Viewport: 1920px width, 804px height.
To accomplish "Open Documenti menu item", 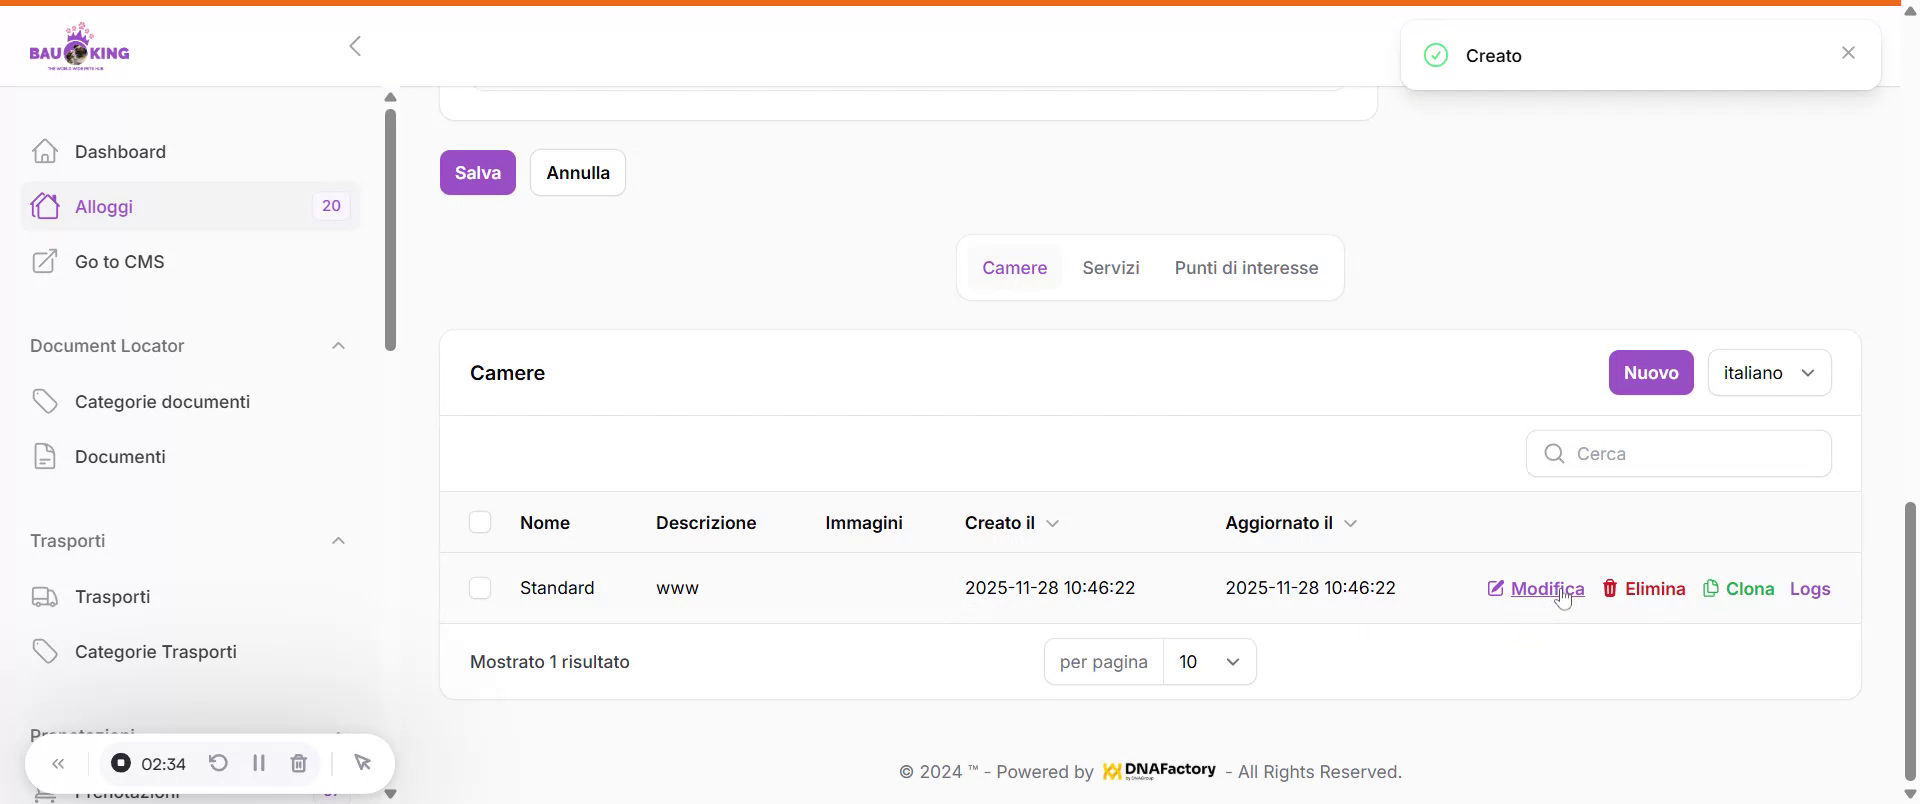I will tap(190, 456).
